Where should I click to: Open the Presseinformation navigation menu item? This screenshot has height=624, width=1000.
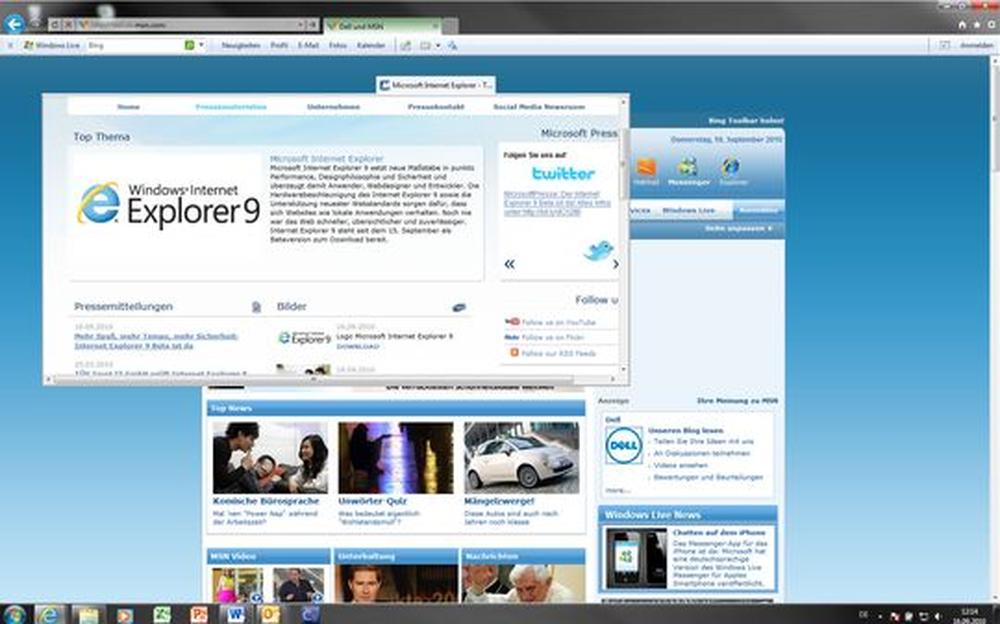(232, 104)
